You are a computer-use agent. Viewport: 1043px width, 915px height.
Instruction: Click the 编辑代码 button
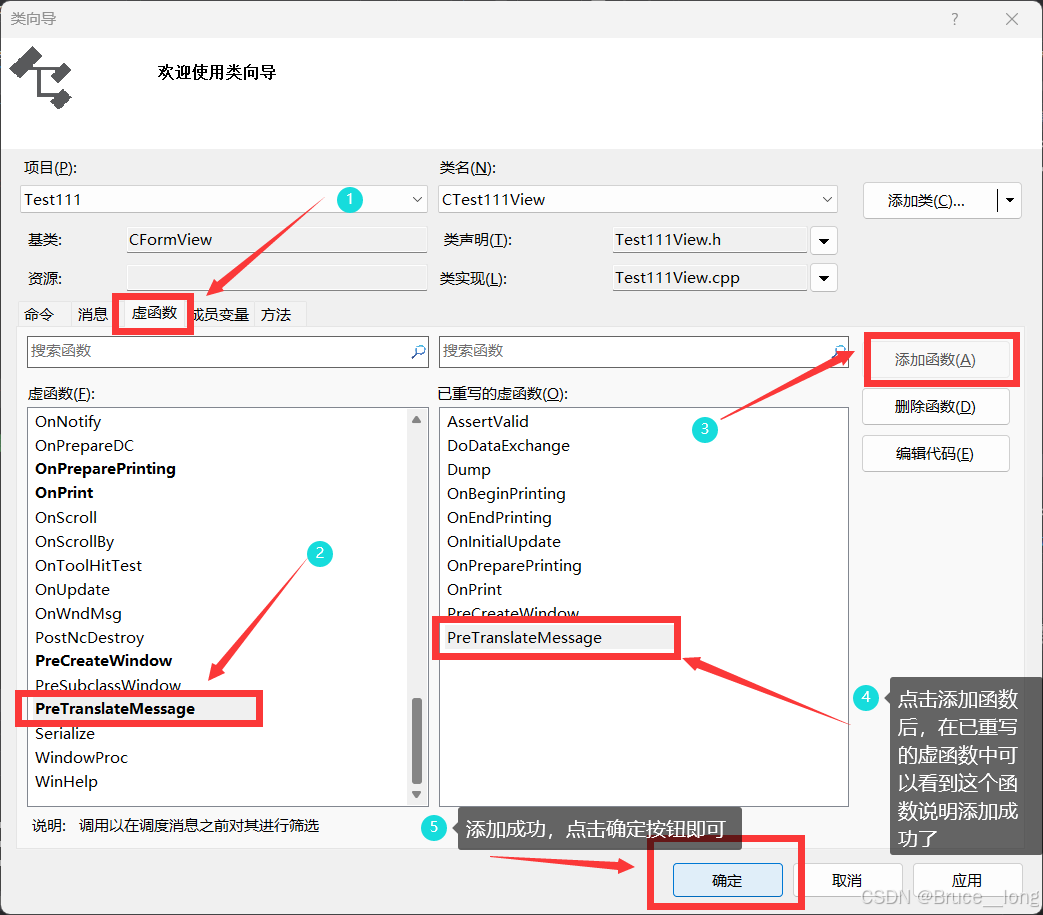click(x=935, y=453)
